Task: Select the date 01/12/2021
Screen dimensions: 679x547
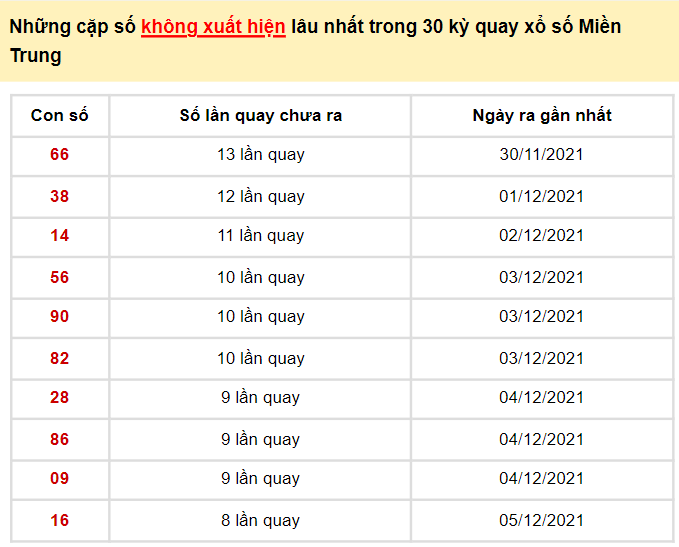Action: pyautogui.click(x=541, y=197)
